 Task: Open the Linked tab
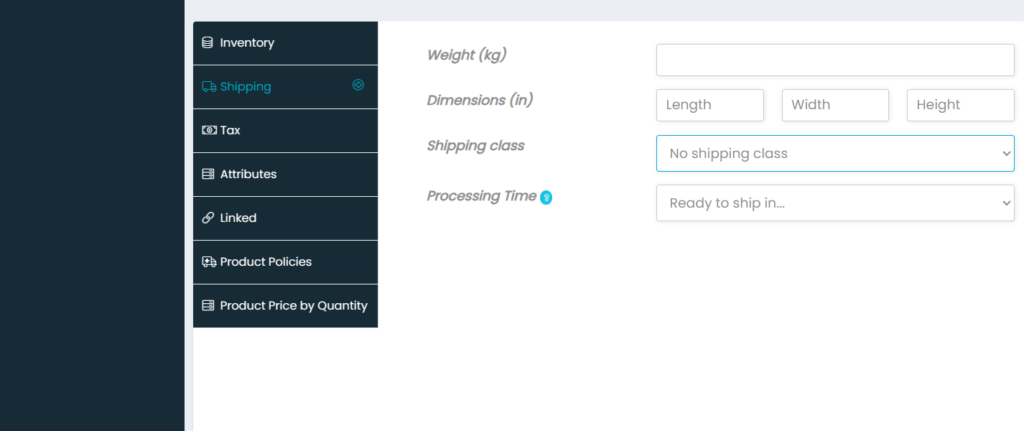(x=238, y=218)
